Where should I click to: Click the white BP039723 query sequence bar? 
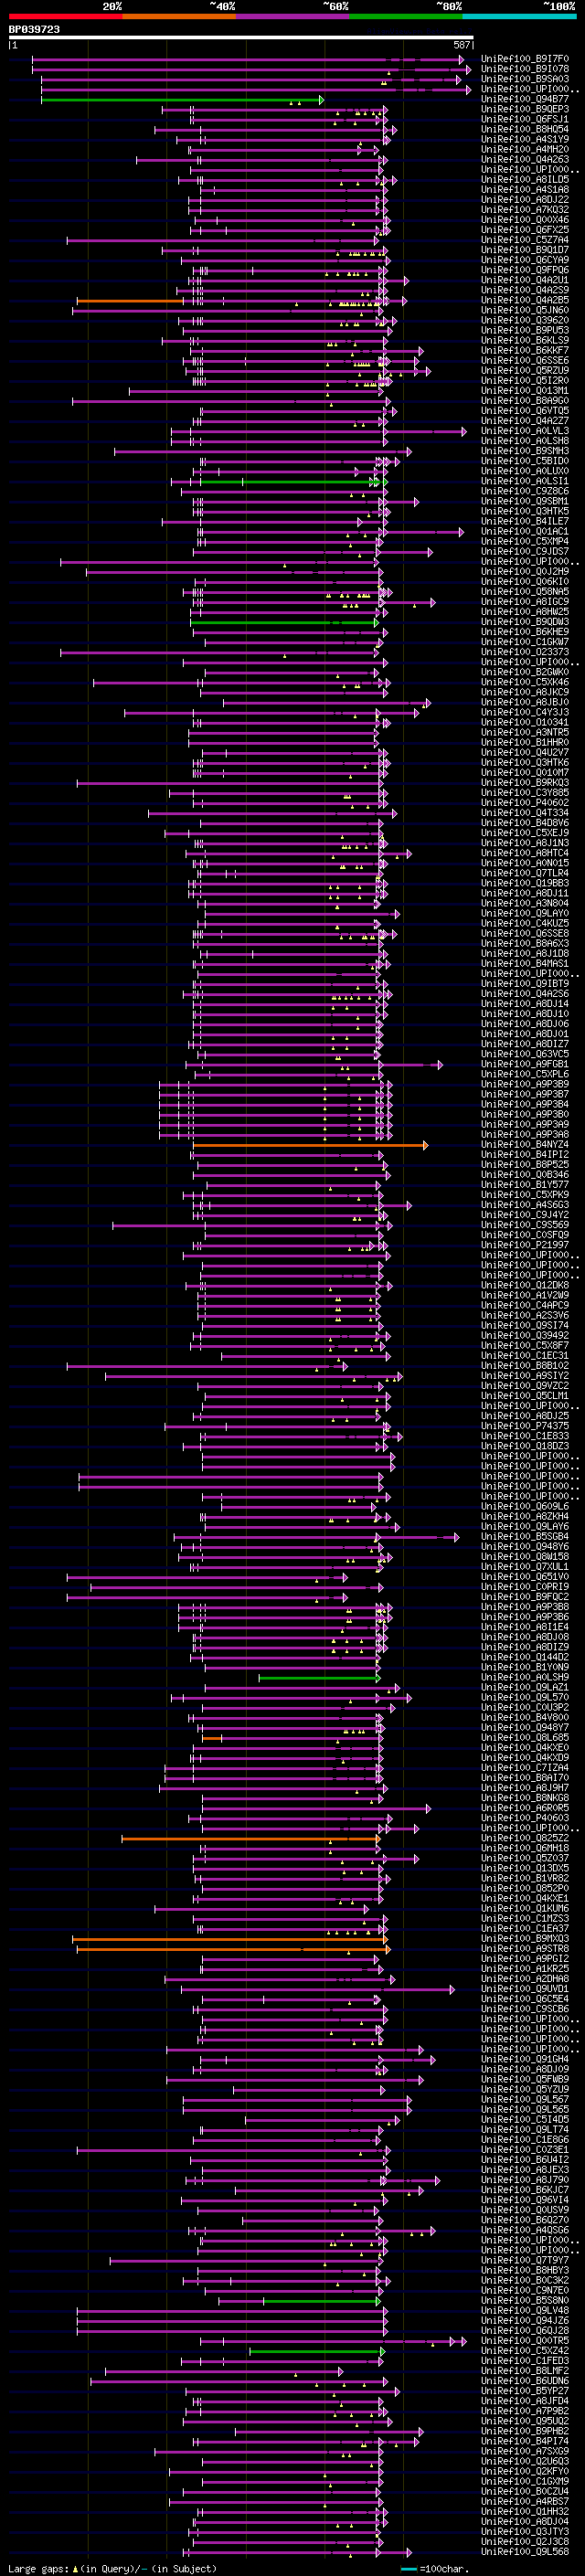click(241, 37)
